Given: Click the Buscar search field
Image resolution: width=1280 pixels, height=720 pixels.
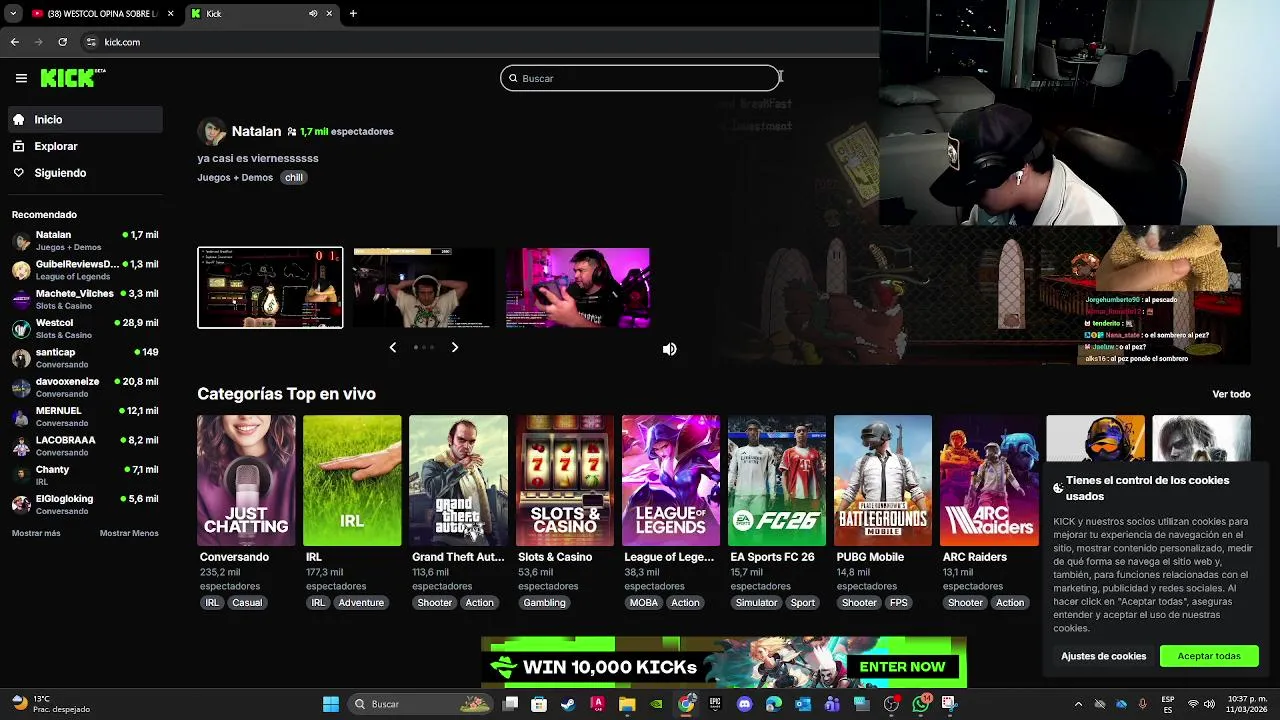Looking at the screenshot, I should (640, 78).
